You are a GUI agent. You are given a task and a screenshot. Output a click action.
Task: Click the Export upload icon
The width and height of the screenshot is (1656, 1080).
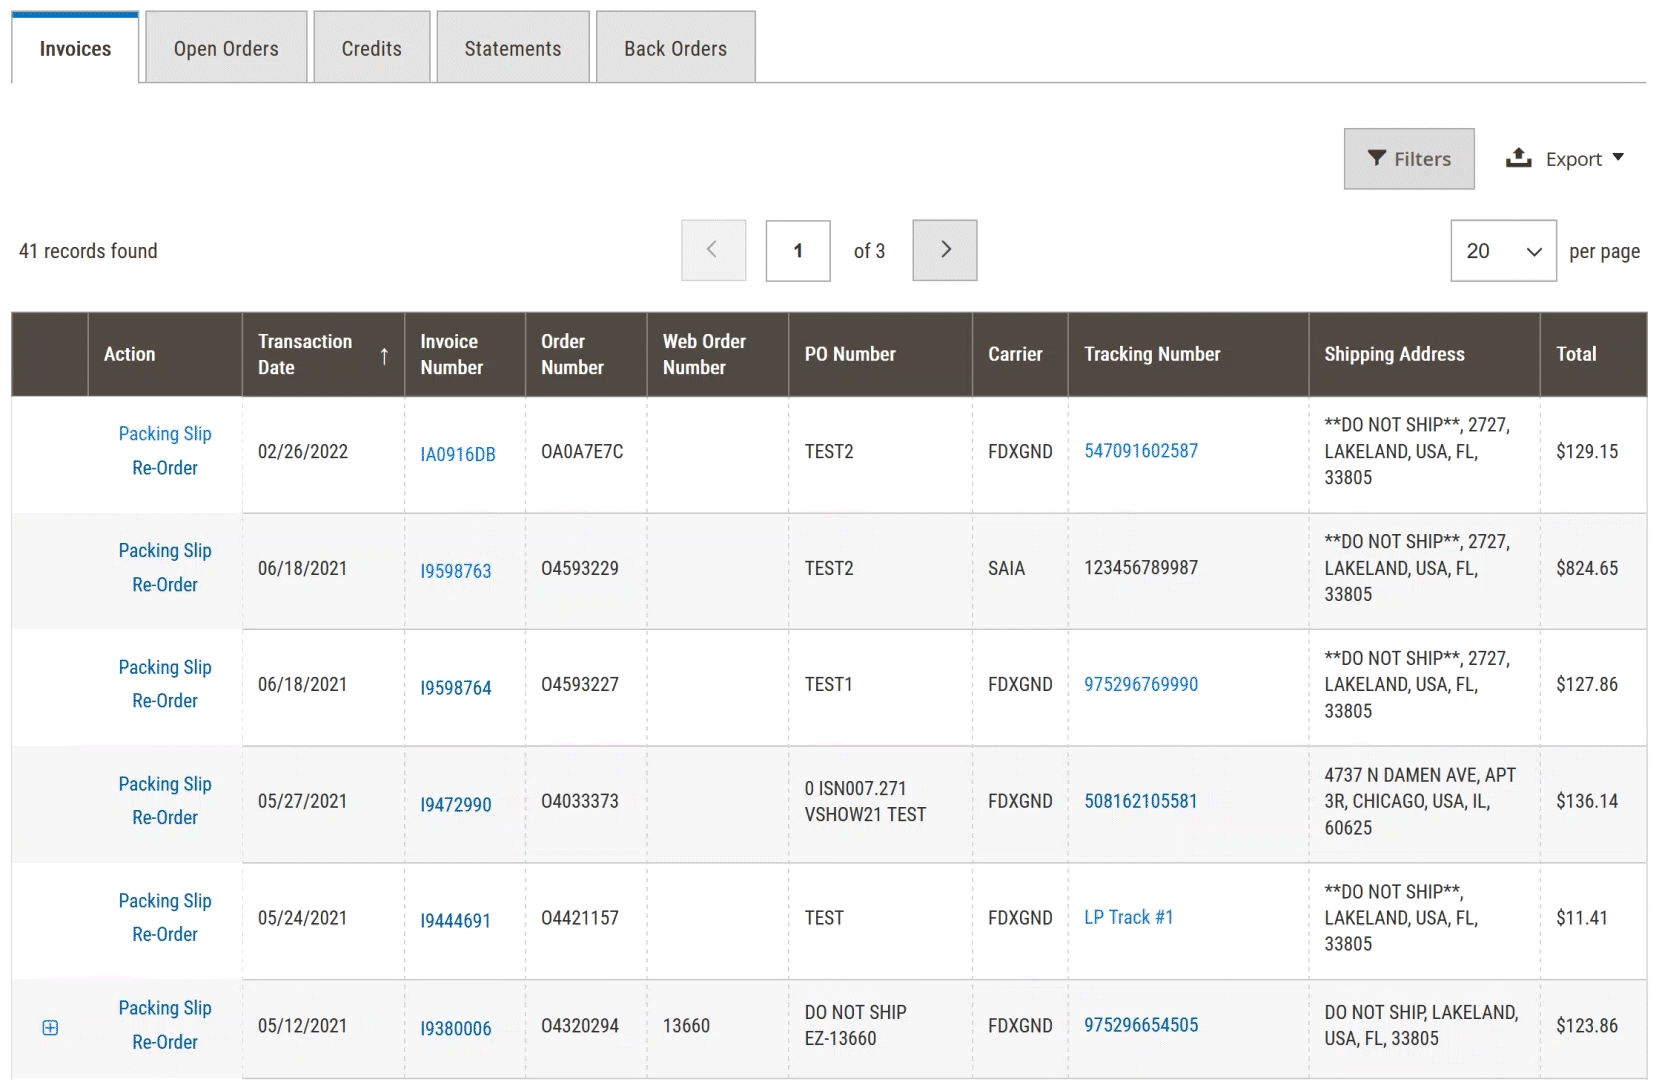click(x=1519, y=158)
